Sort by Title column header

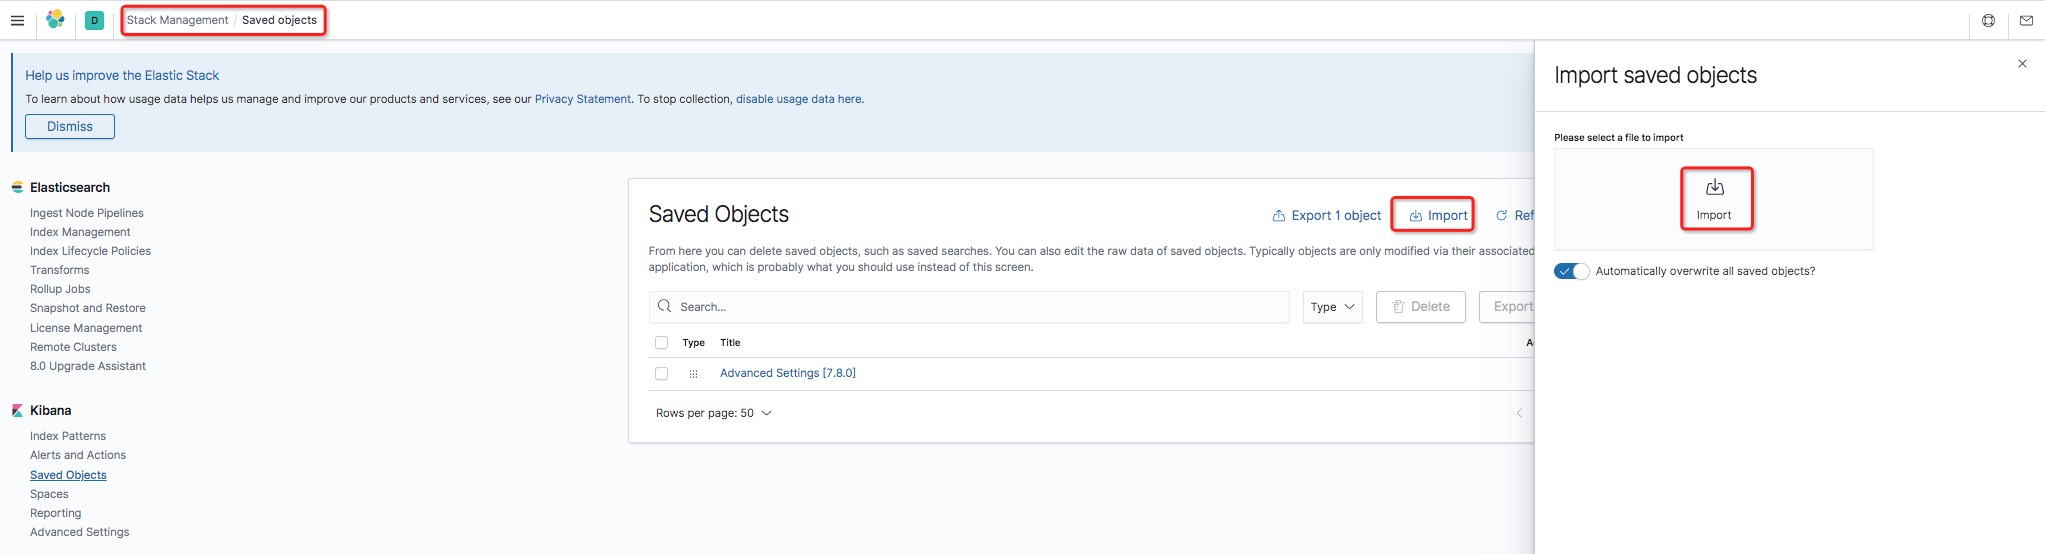pos(730,342)
